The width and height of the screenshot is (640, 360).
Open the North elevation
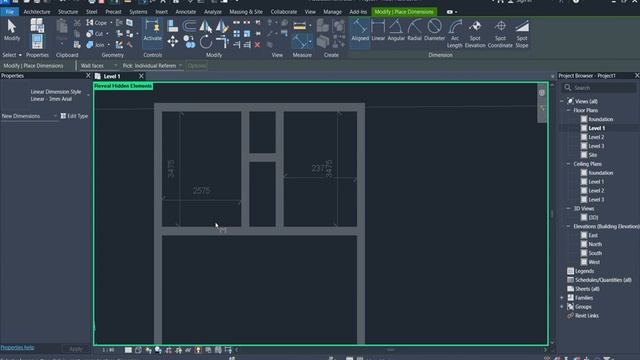point(595,244)
